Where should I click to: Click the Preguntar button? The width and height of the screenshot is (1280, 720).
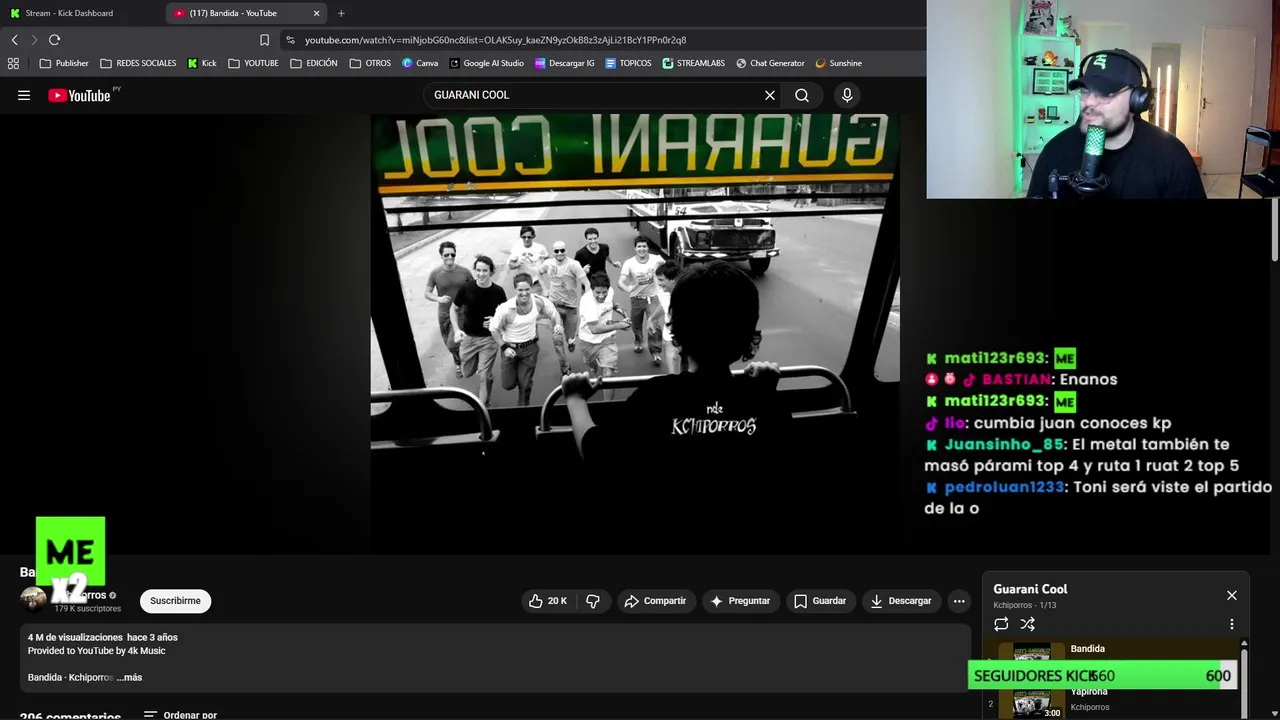740,601
